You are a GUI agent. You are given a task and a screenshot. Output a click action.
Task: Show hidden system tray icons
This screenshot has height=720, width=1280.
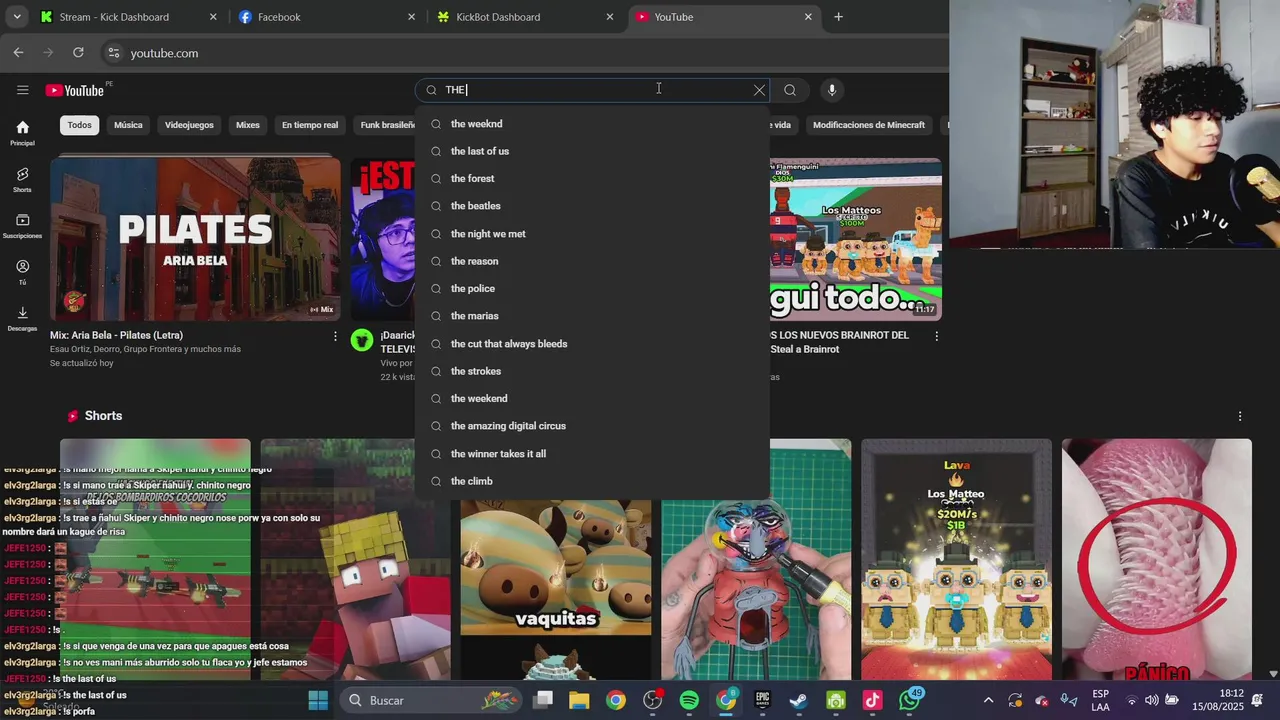pos(988,700)
